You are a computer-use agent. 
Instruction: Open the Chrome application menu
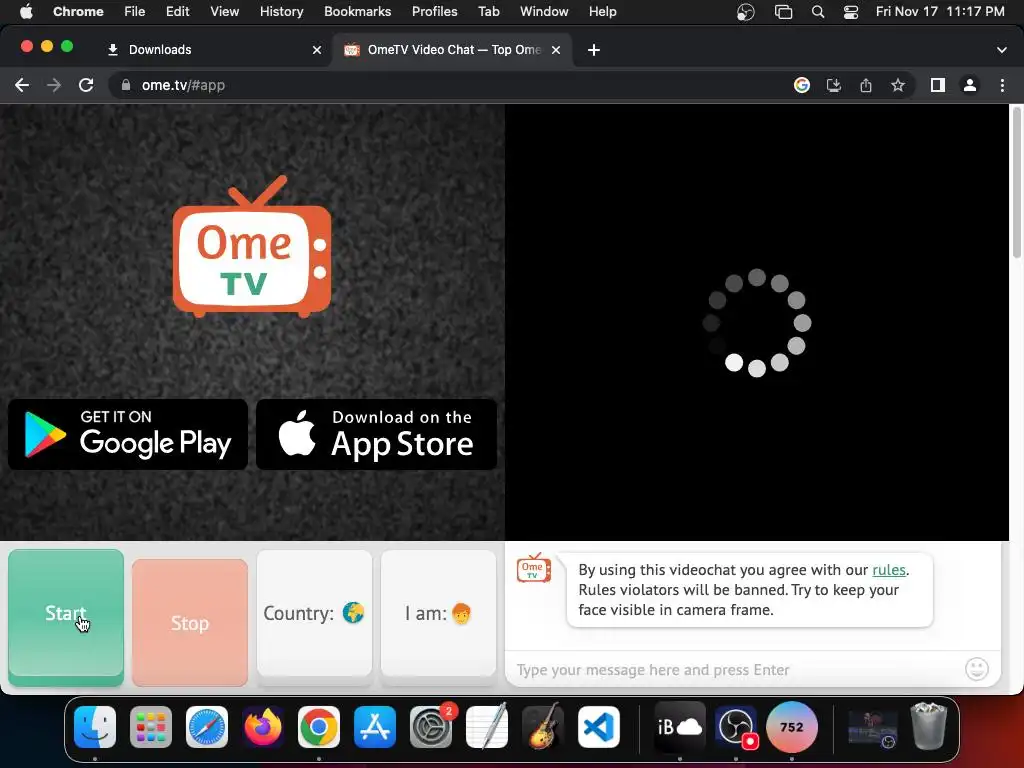tap(78, 11)
